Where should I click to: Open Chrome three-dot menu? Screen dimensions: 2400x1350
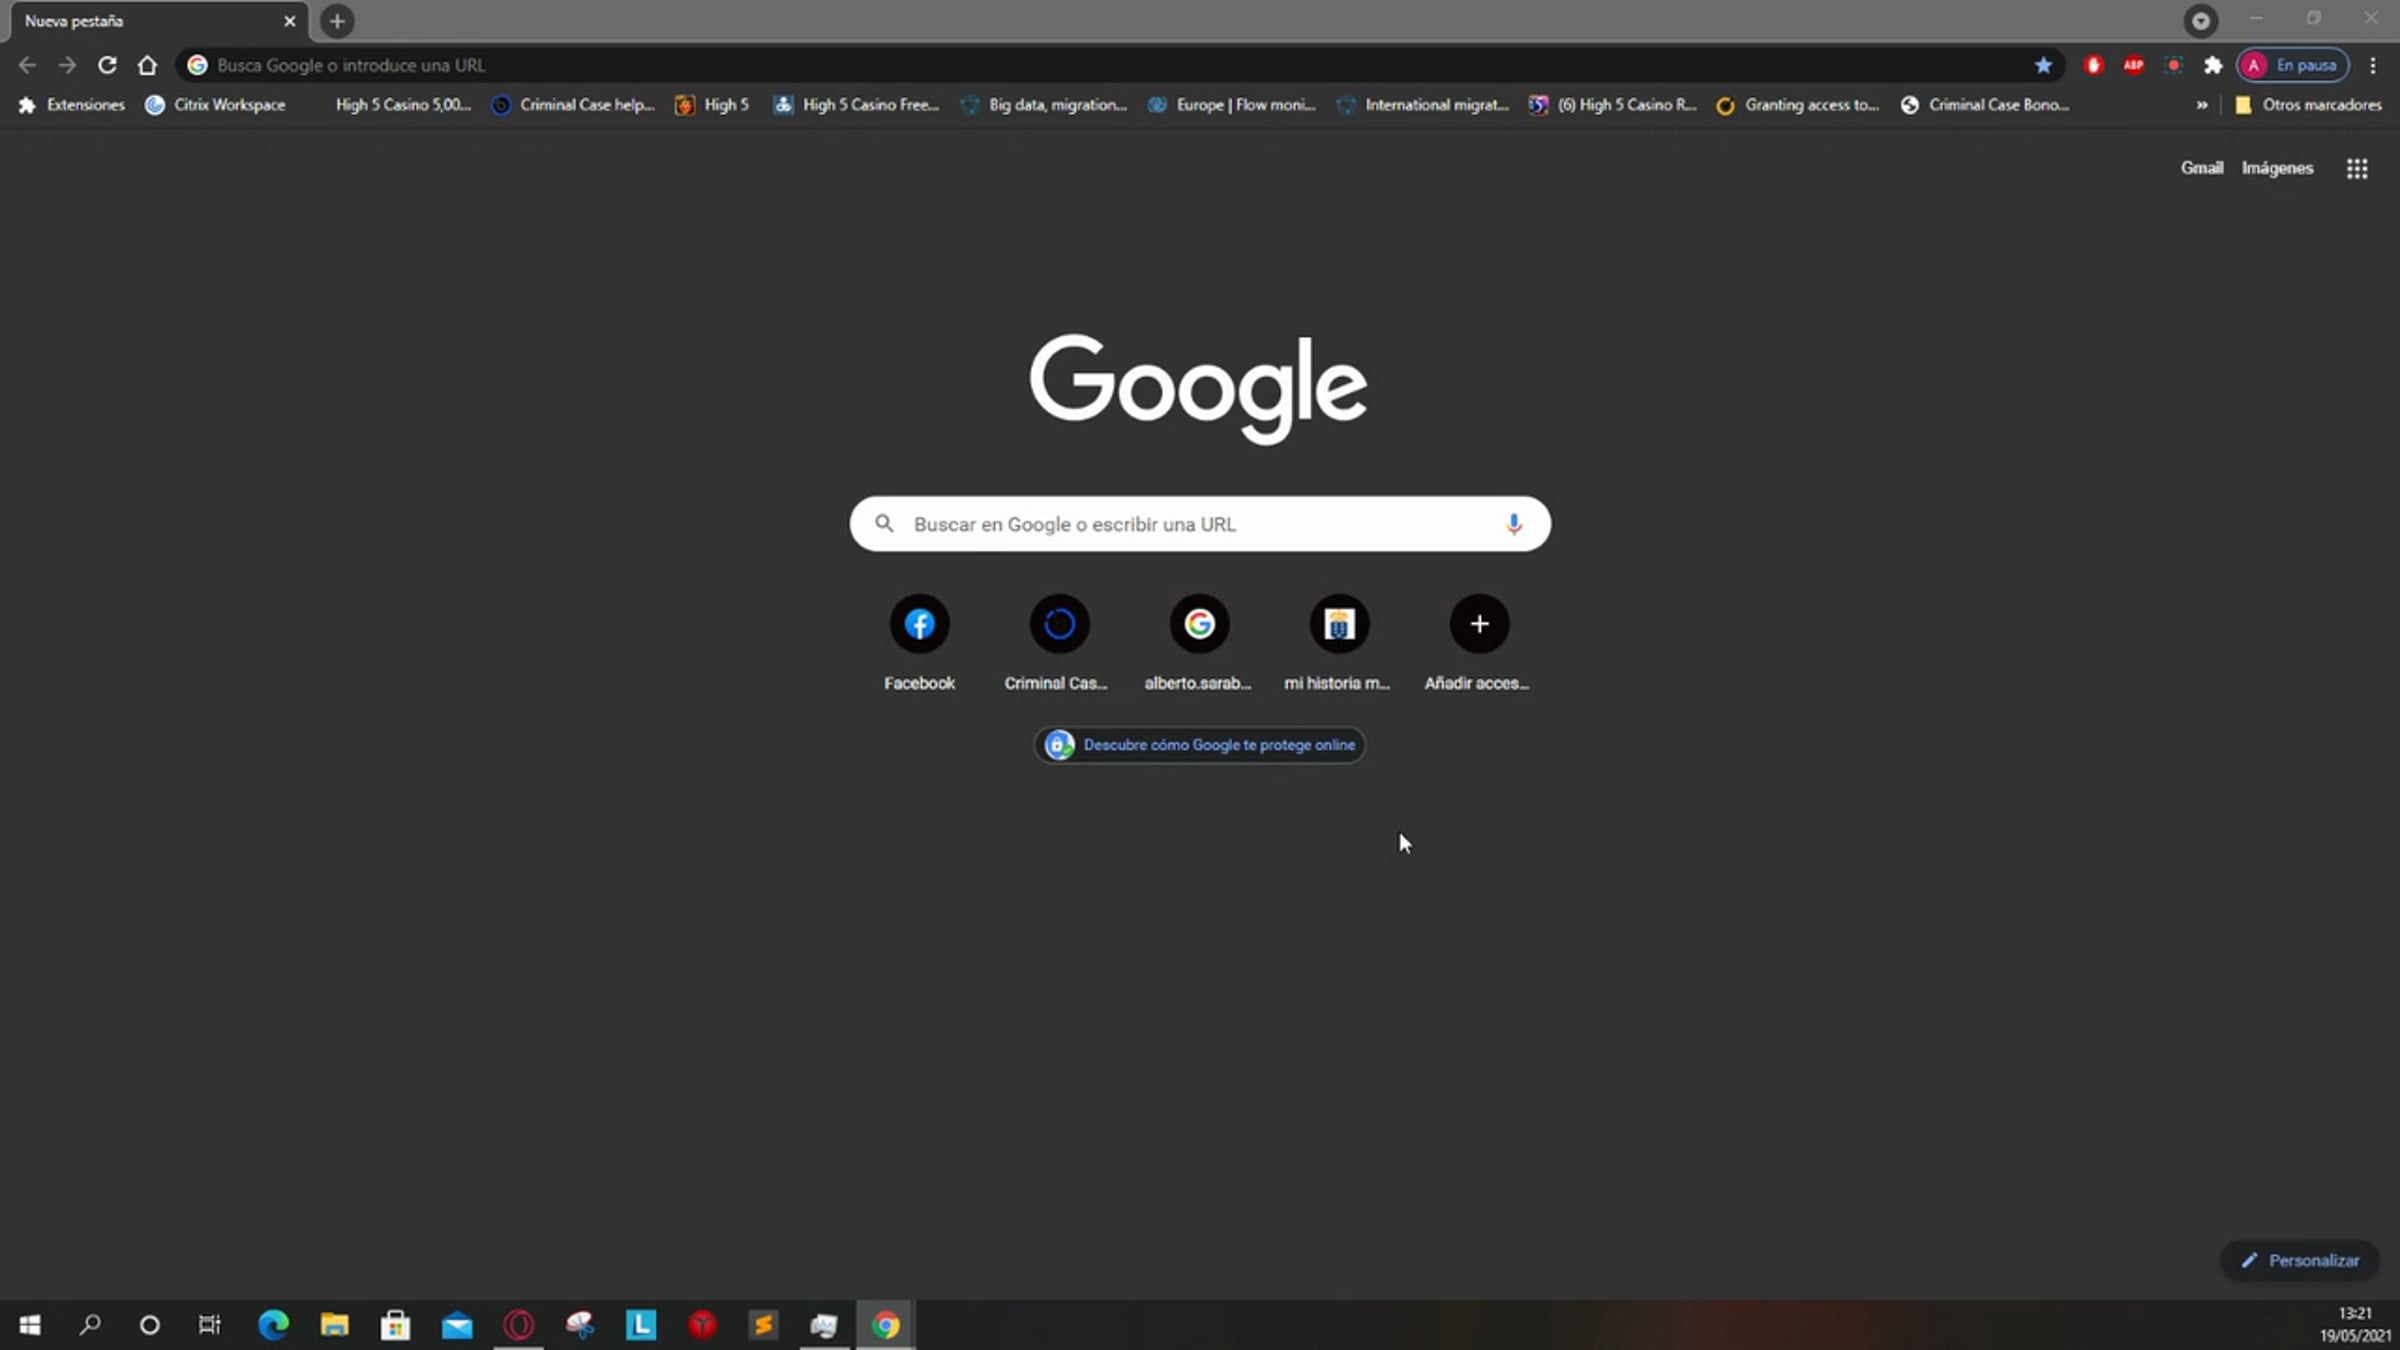(2372, 65)
